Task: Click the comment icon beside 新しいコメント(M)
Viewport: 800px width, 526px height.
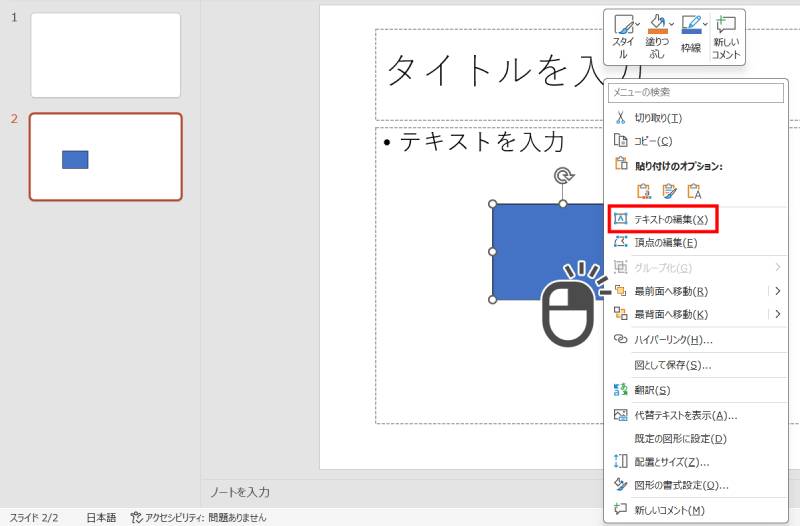Action: tap(620, 509)
